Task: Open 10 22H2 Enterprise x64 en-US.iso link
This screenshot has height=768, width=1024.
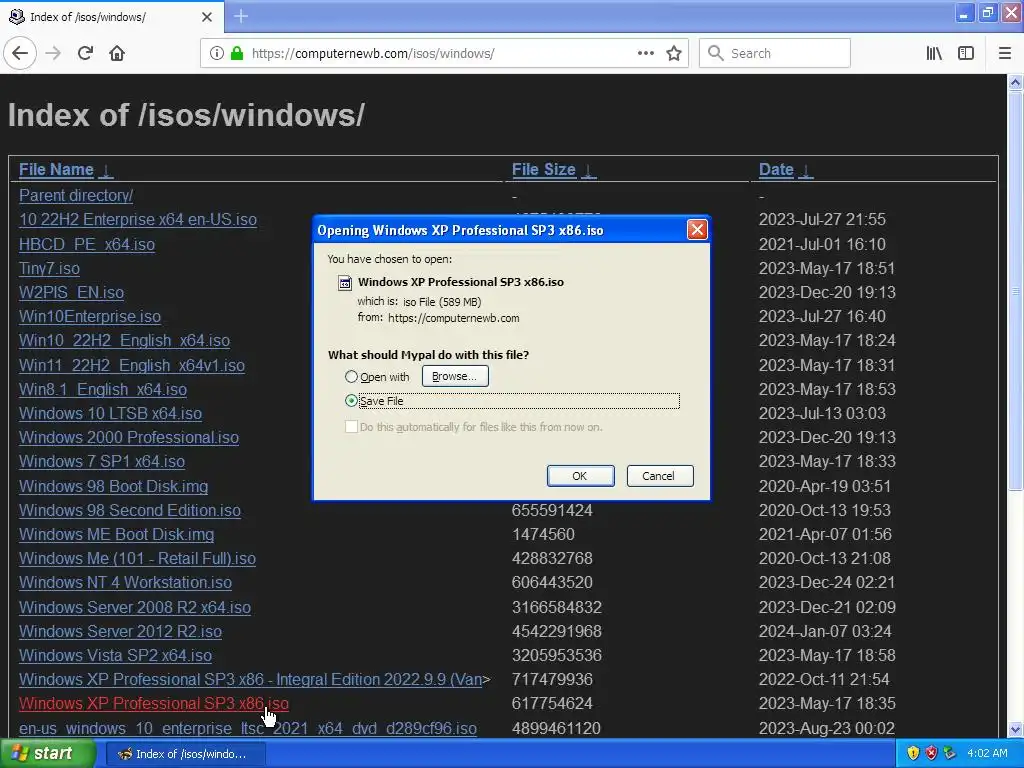Action: (x=138, y=219)
